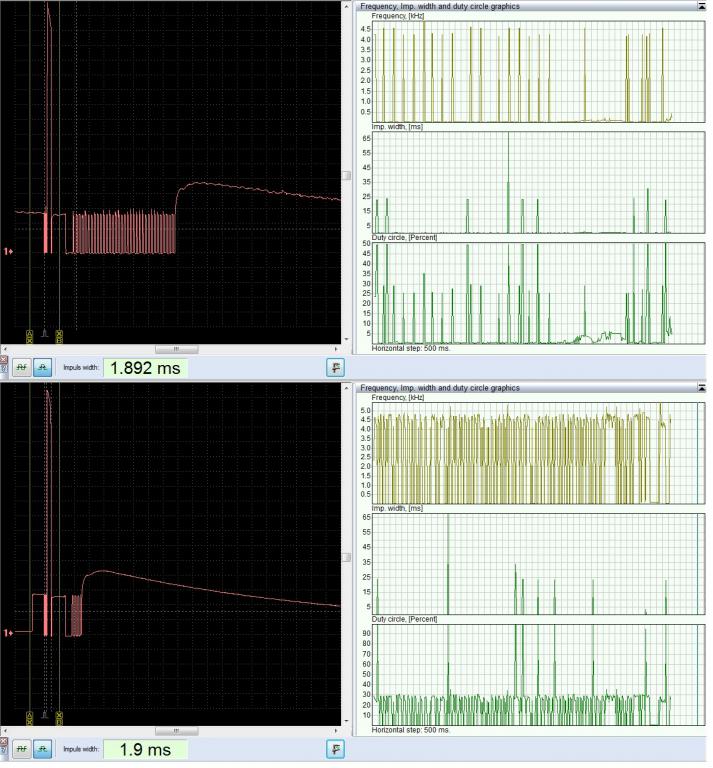
Task: Collapse graphics panel above the 5.0 kHz frequency chart
Action: tap(701, 387)
